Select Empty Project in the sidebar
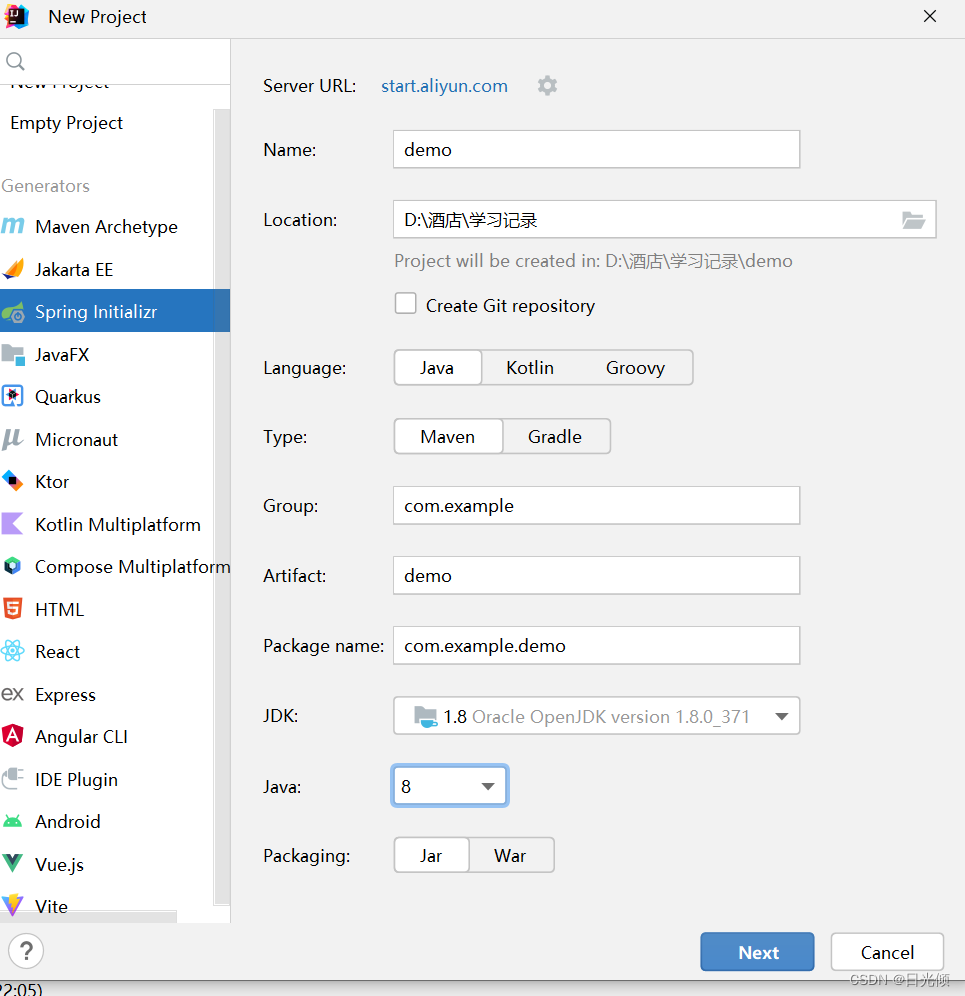Screen dimensions: 965x996 67,123
